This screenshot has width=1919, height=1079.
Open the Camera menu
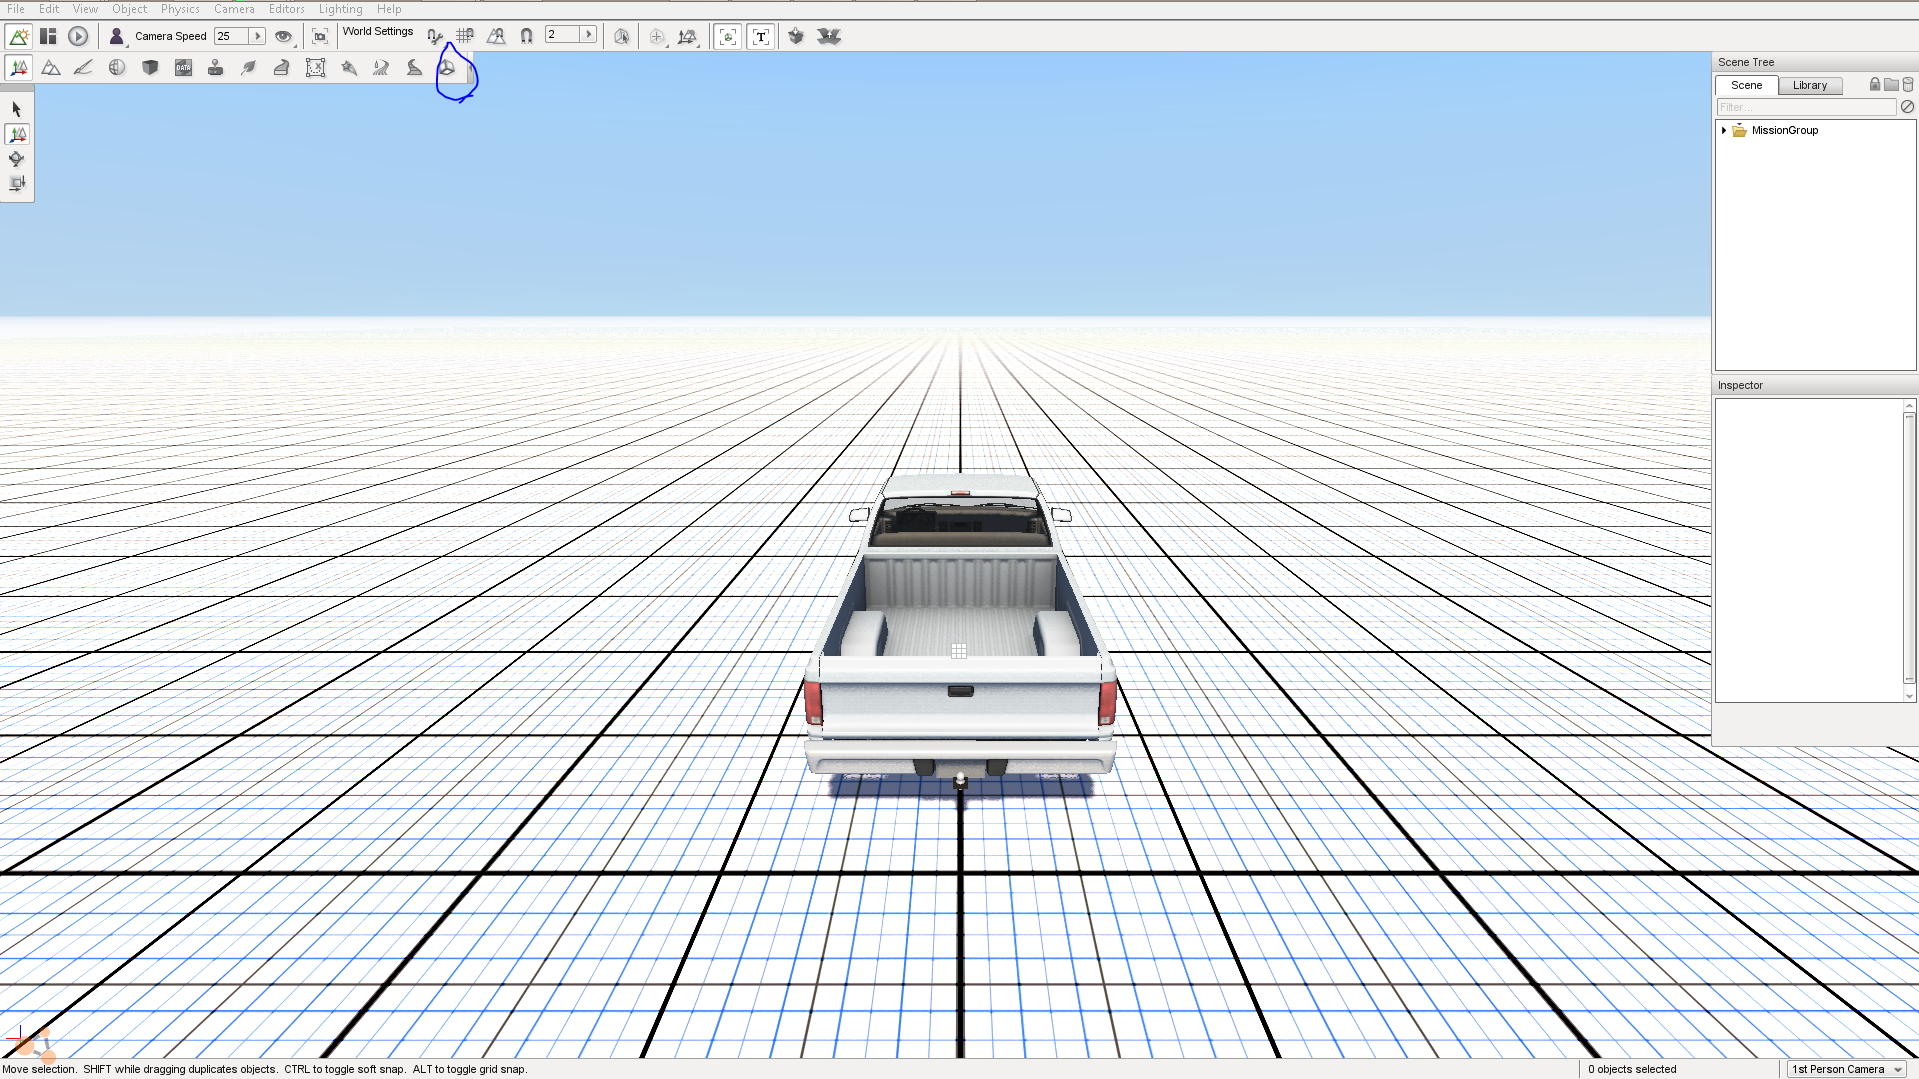tap(234, 9)
